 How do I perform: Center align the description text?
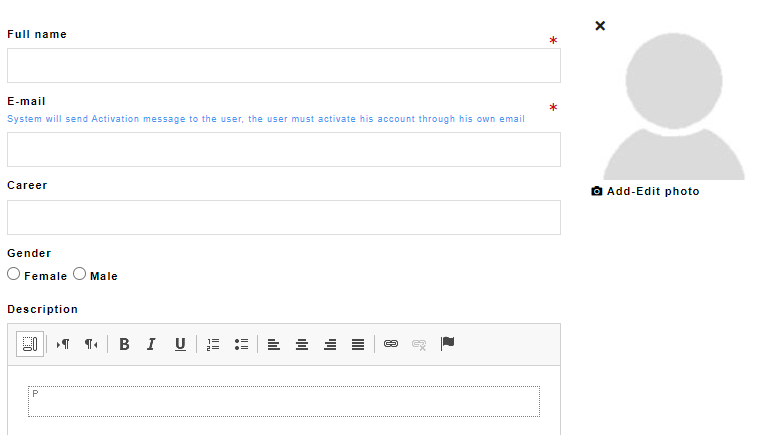coord(302,344)
